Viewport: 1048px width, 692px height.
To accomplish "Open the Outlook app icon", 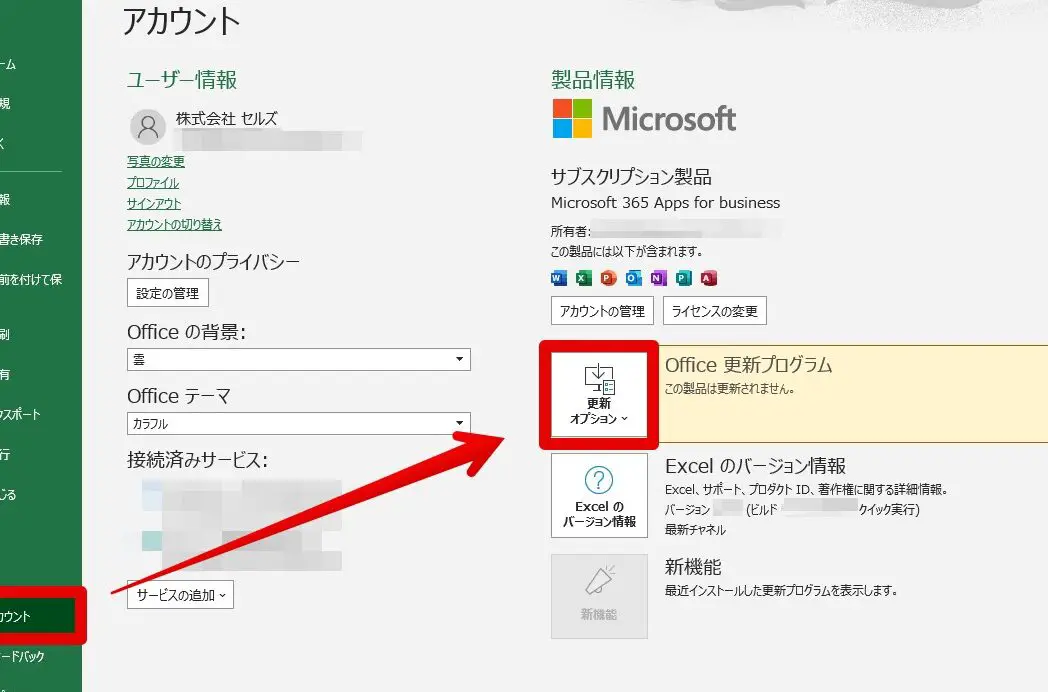I will pos(633,278).
